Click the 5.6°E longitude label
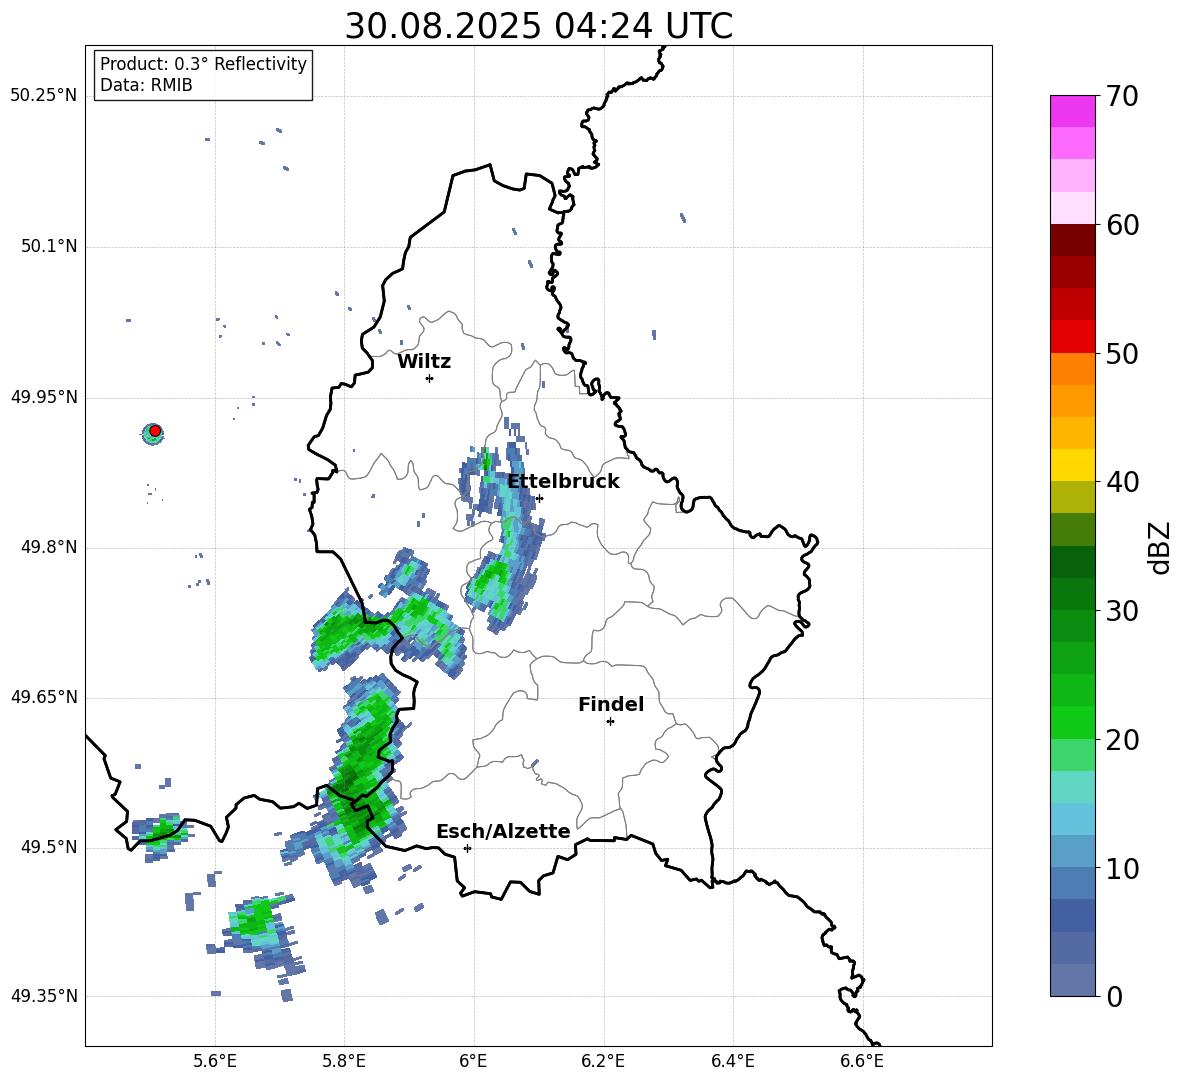 [215, 1061]
